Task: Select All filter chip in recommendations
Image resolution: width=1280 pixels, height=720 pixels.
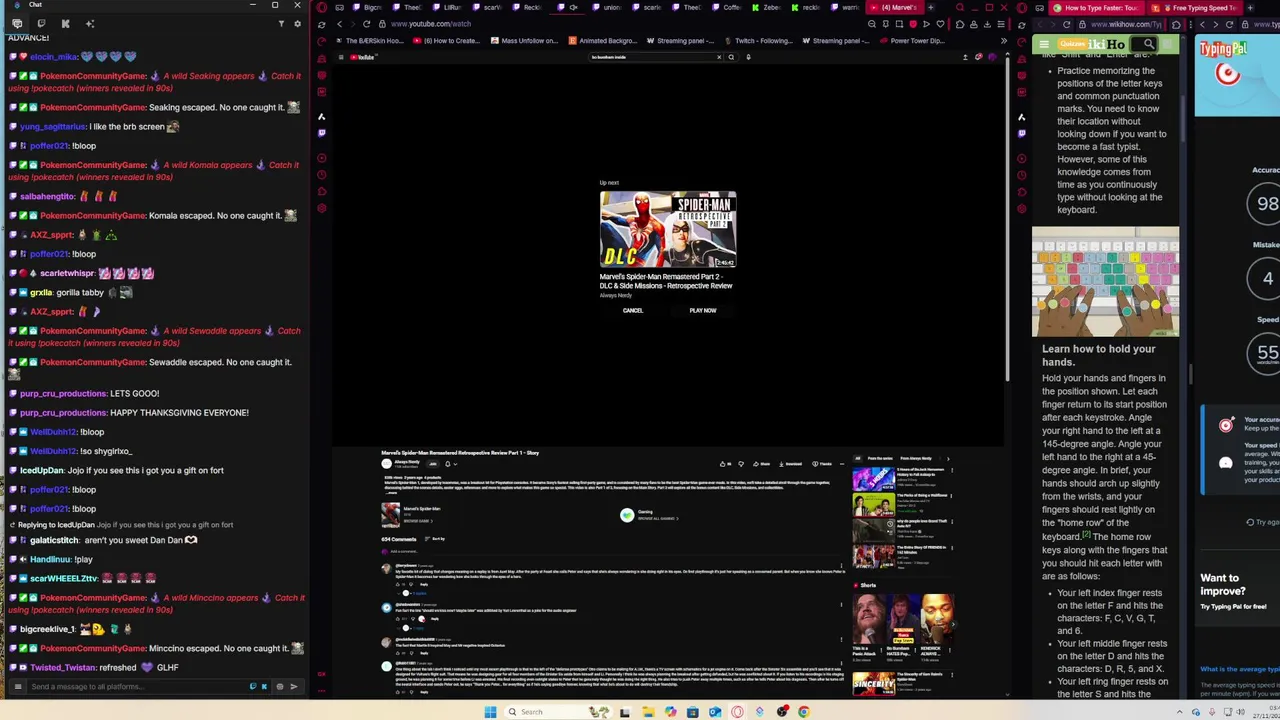Action: click(857, 458)
